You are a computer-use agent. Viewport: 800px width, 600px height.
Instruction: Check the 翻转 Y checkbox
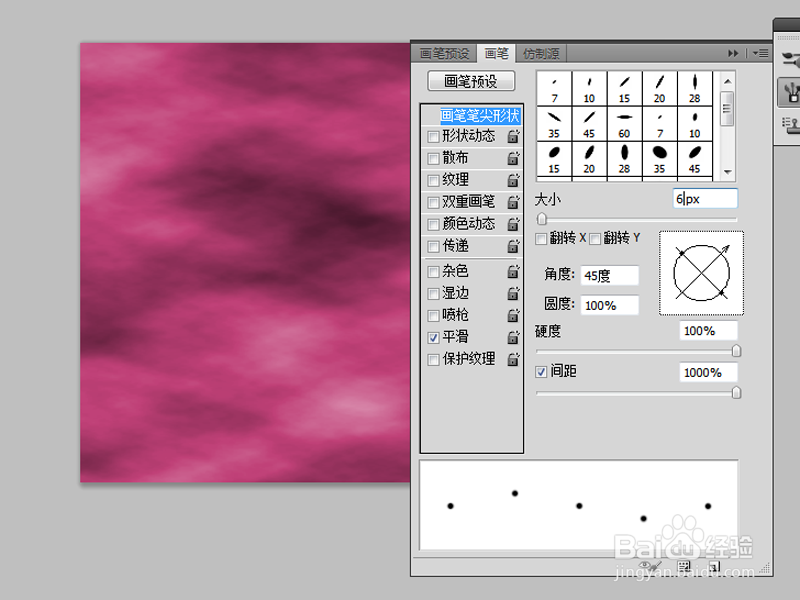(595, 238)
